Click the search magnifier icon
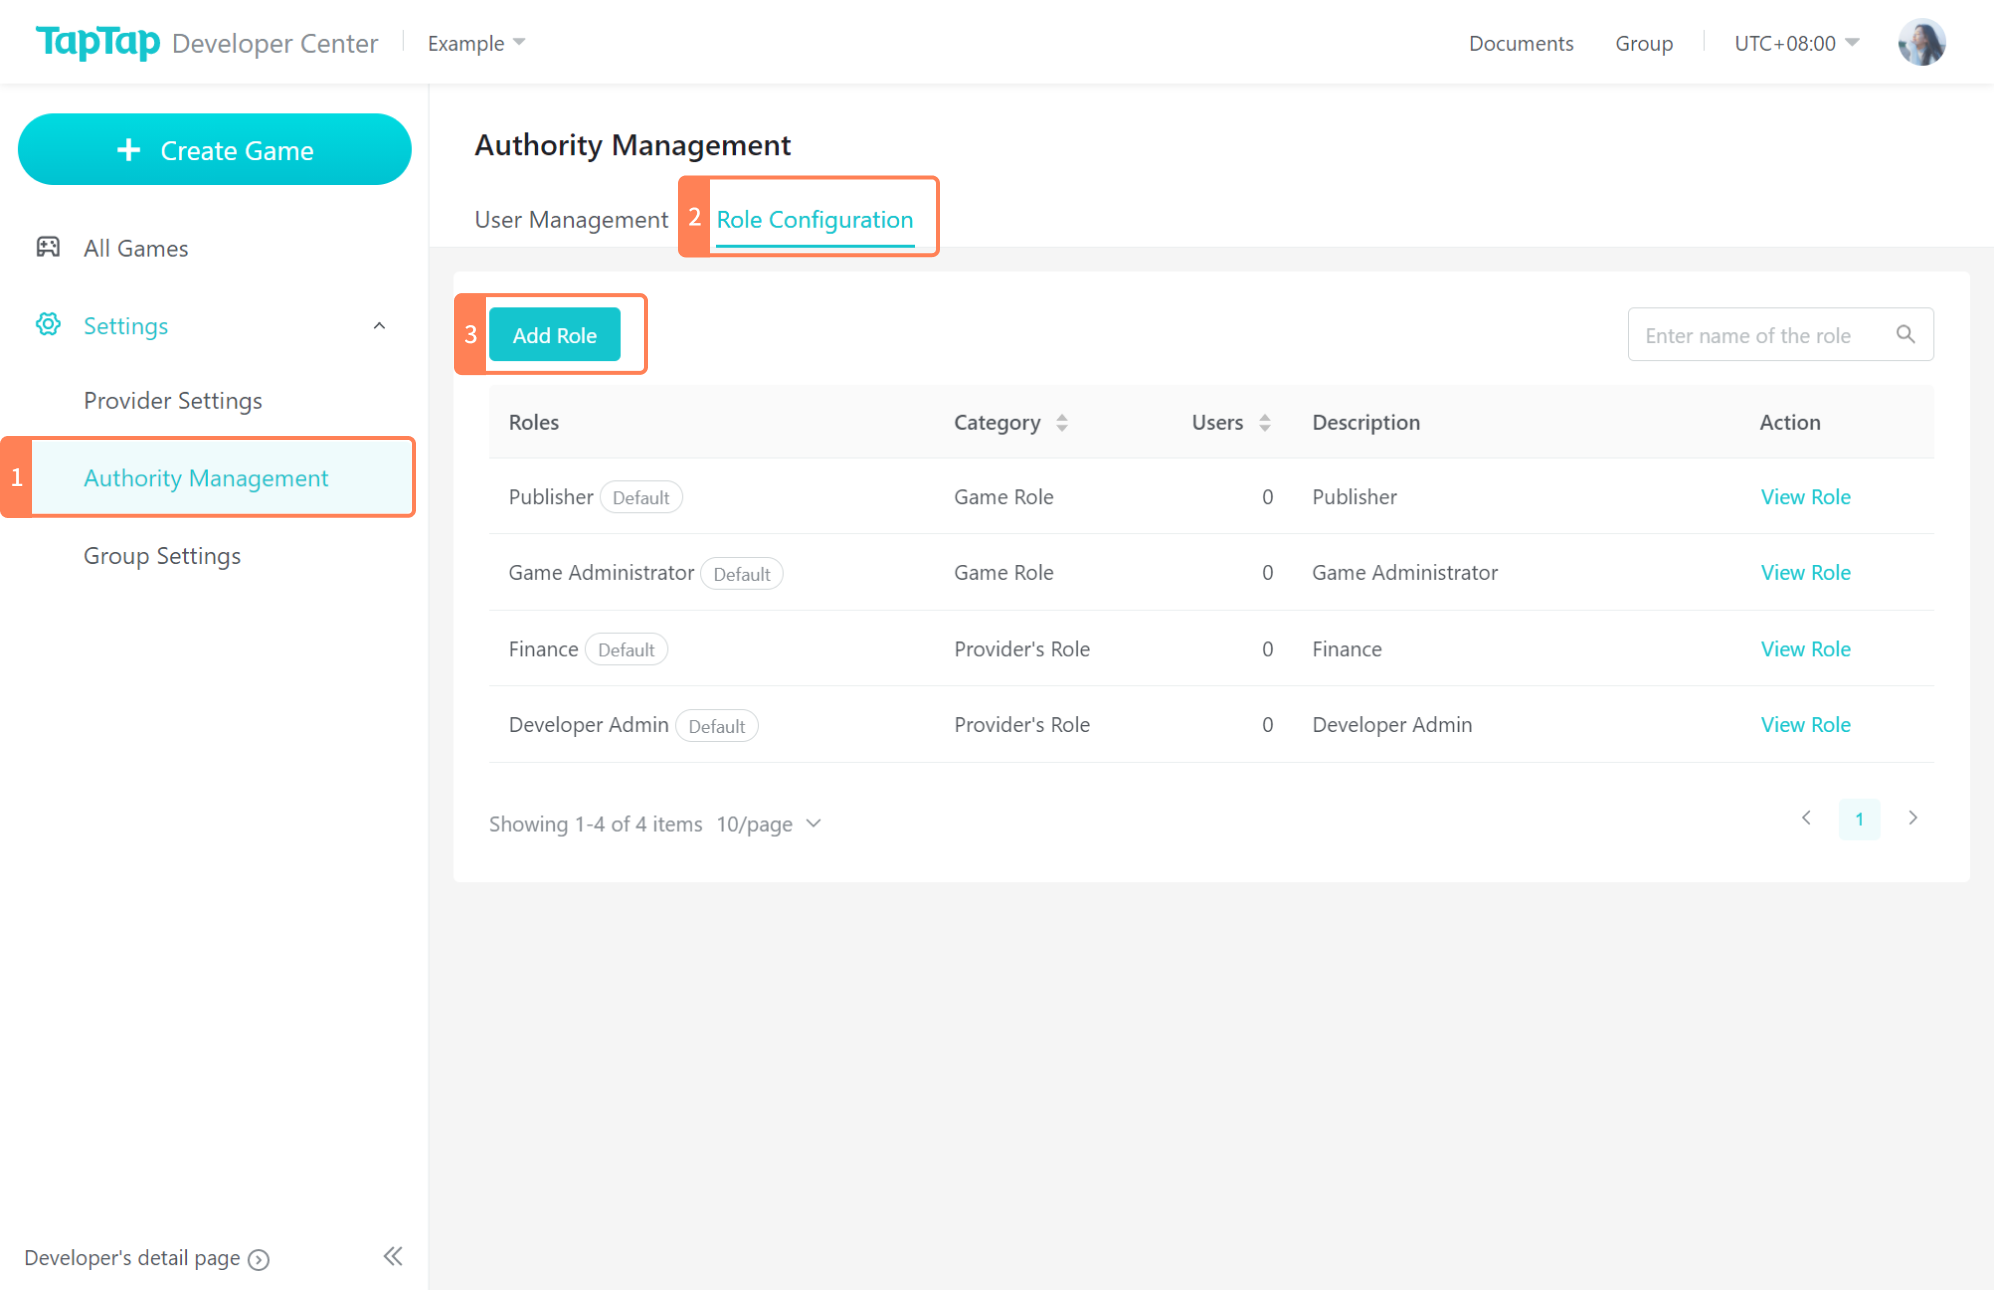1994x1290 pixels. point(1905,334)
